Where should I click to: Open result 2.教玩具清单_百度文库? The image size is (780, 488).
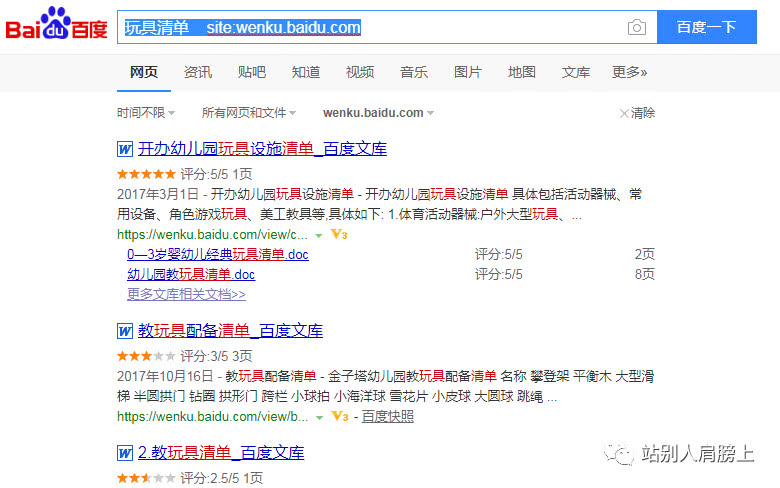(221, 453)
